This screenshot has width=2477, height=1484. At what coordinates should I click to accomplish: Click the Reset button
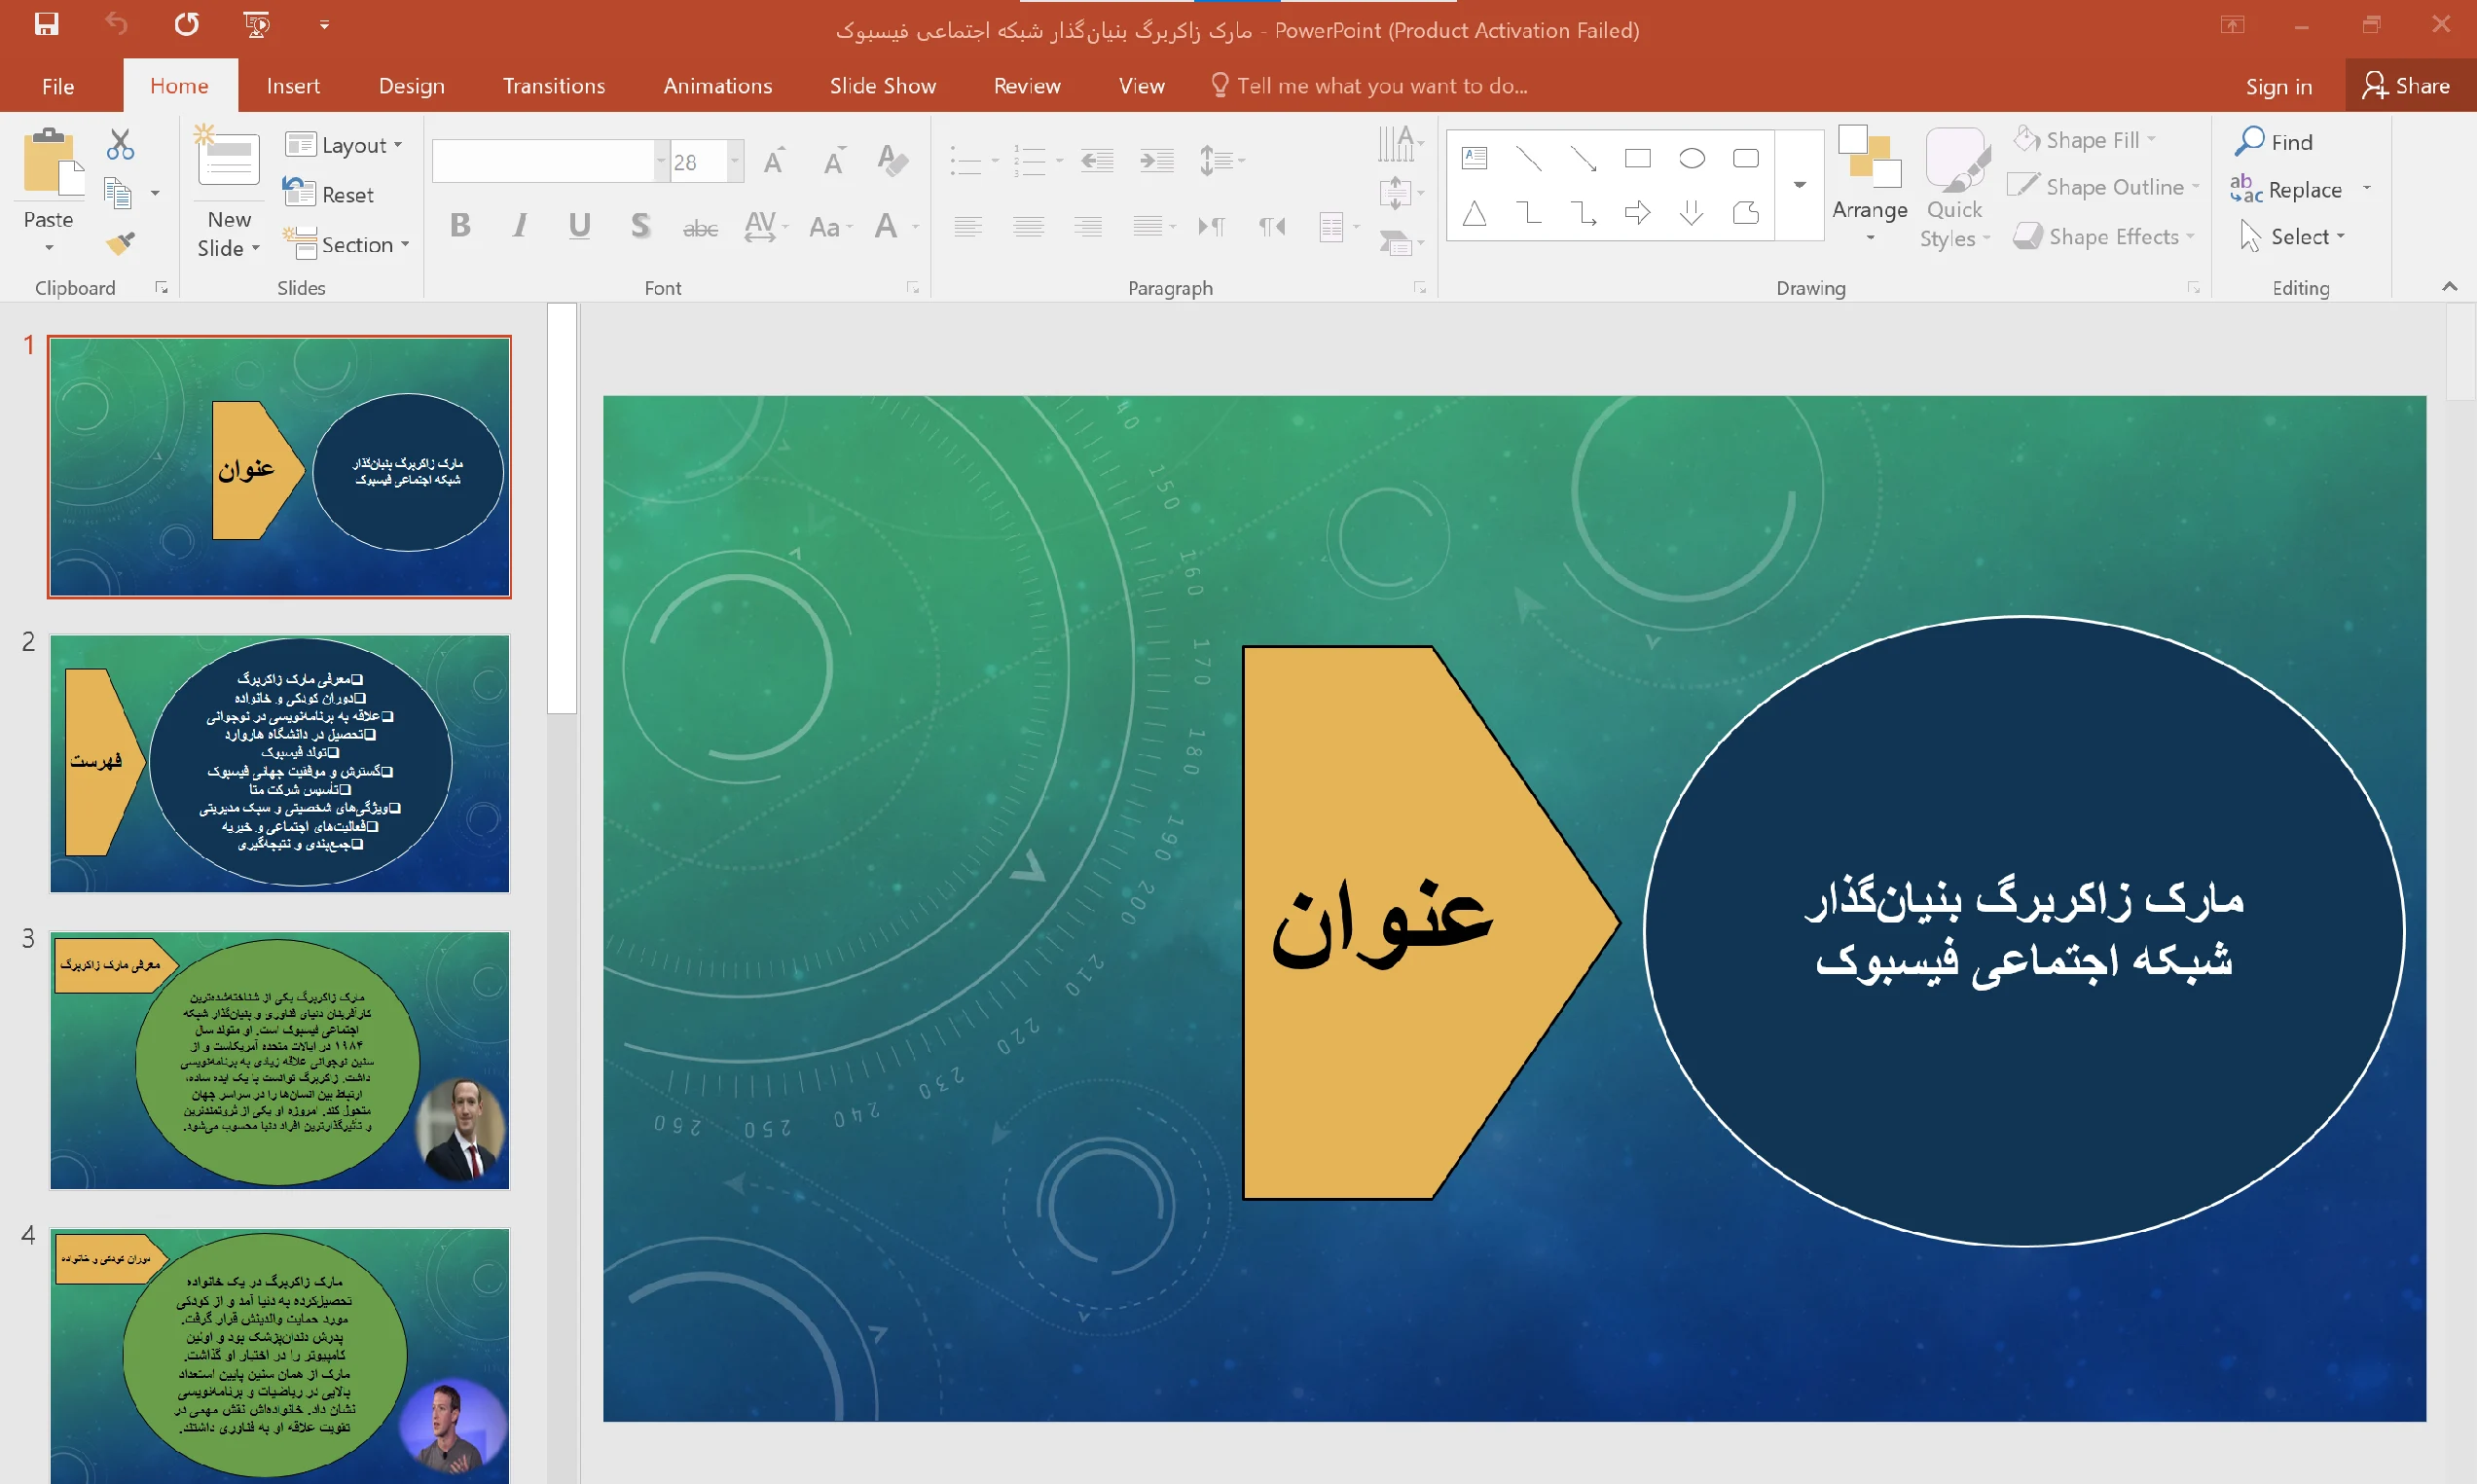point(329,194)
